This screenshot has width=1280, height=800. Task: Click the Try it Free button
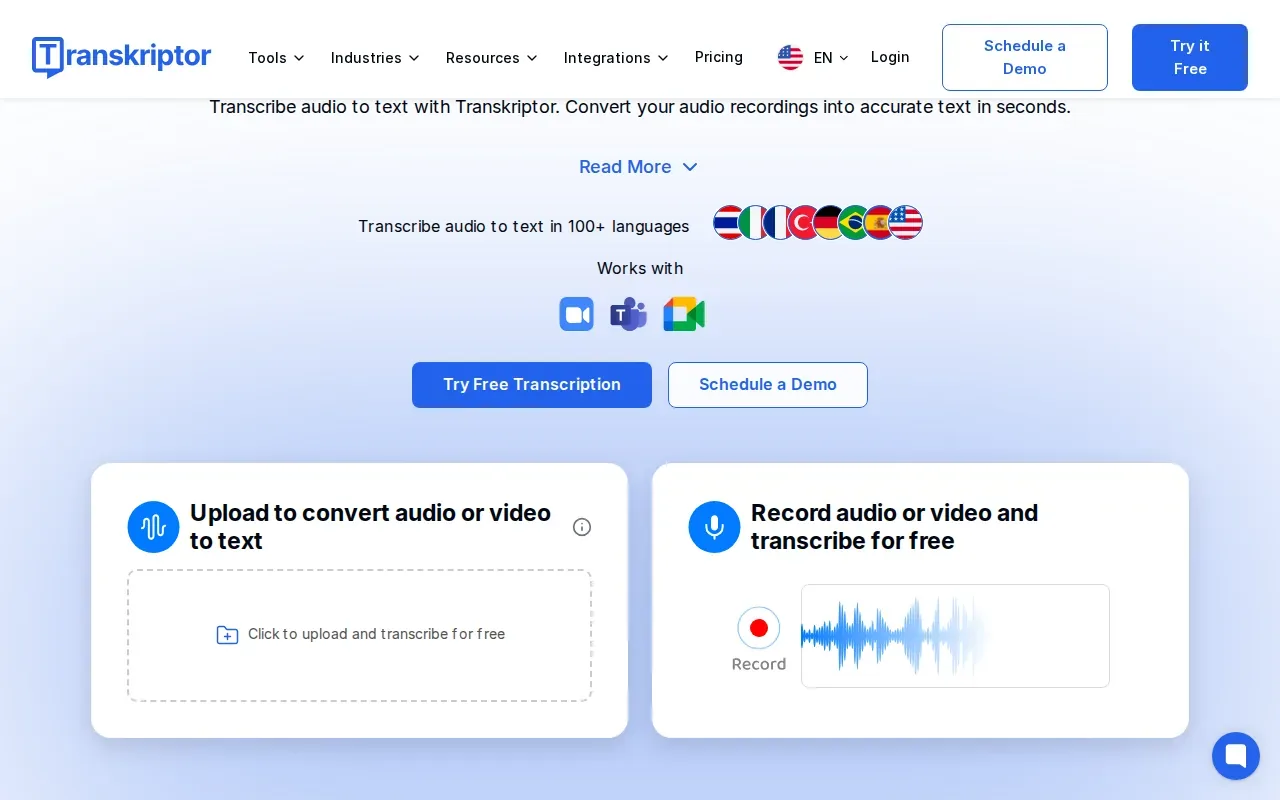point(1190,57)
